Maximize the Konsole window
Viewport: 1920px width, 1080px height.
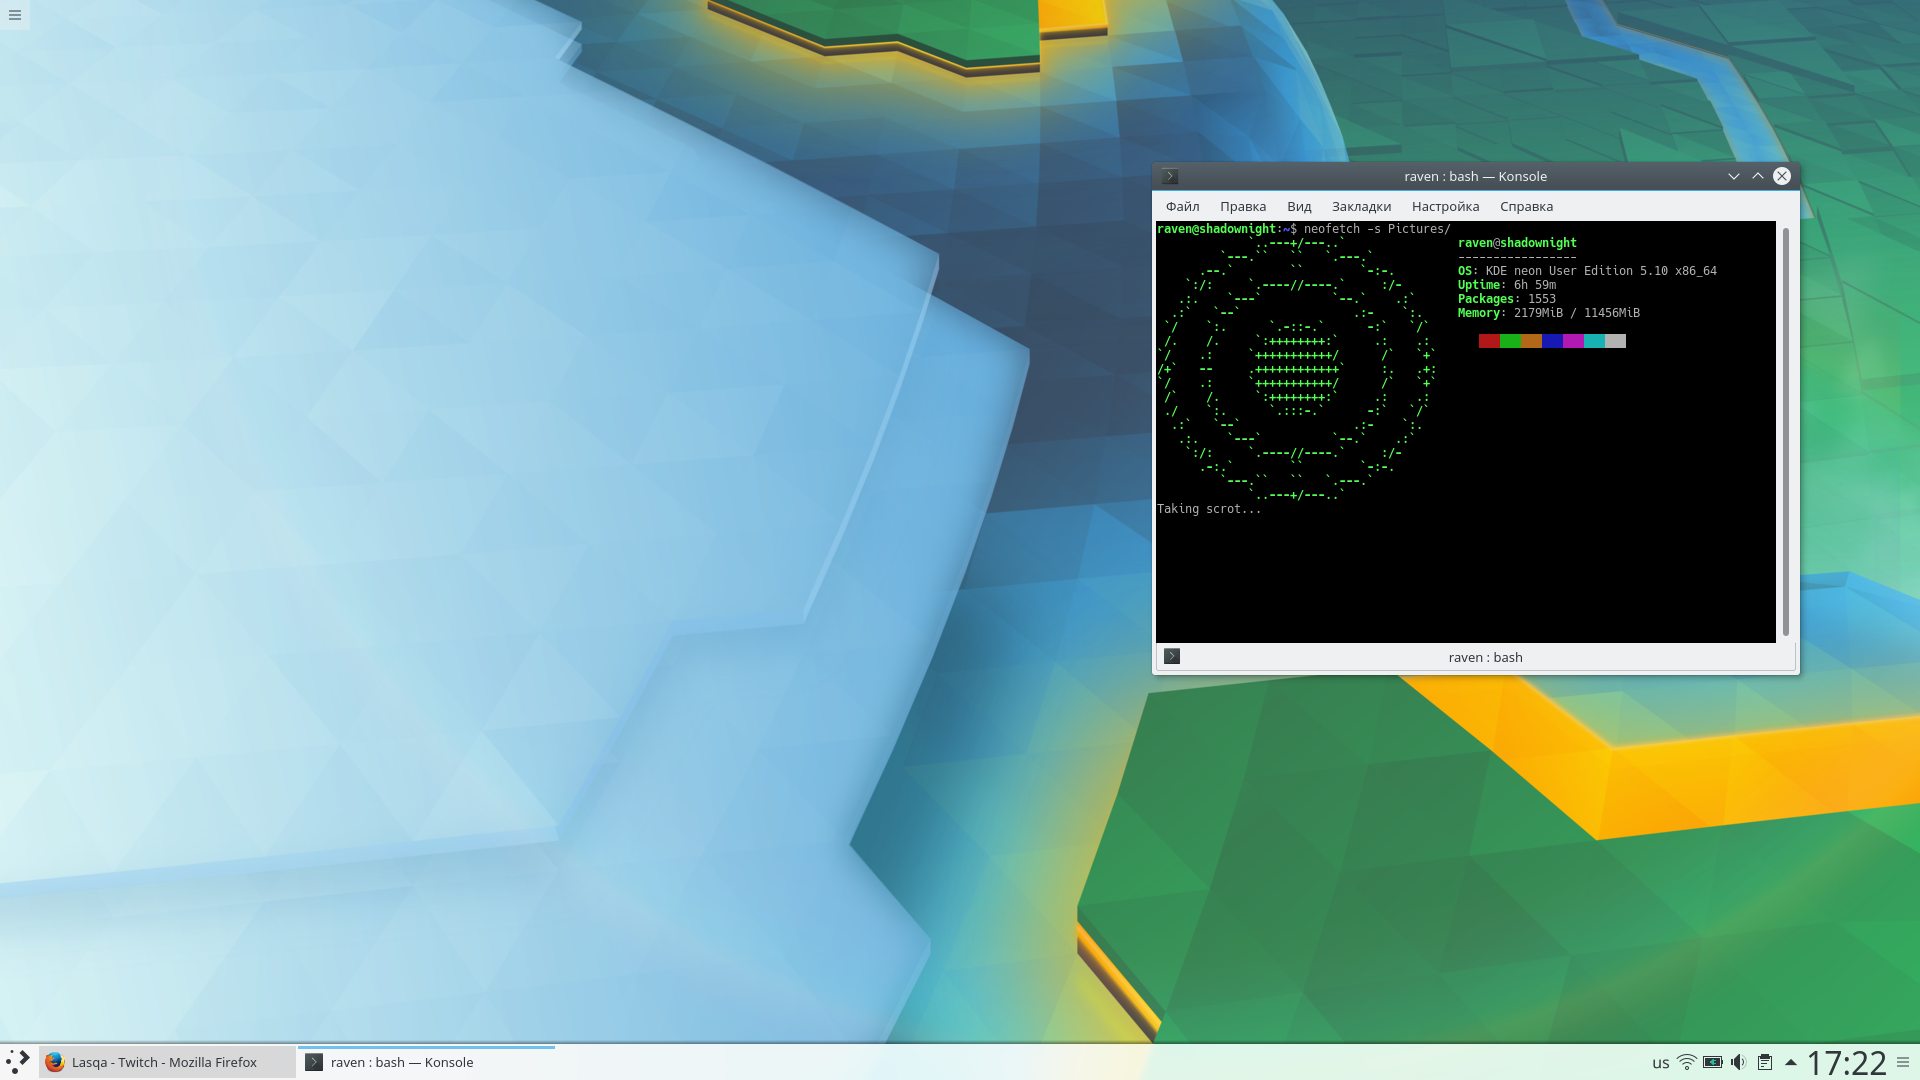click(x=1758, y=176)
